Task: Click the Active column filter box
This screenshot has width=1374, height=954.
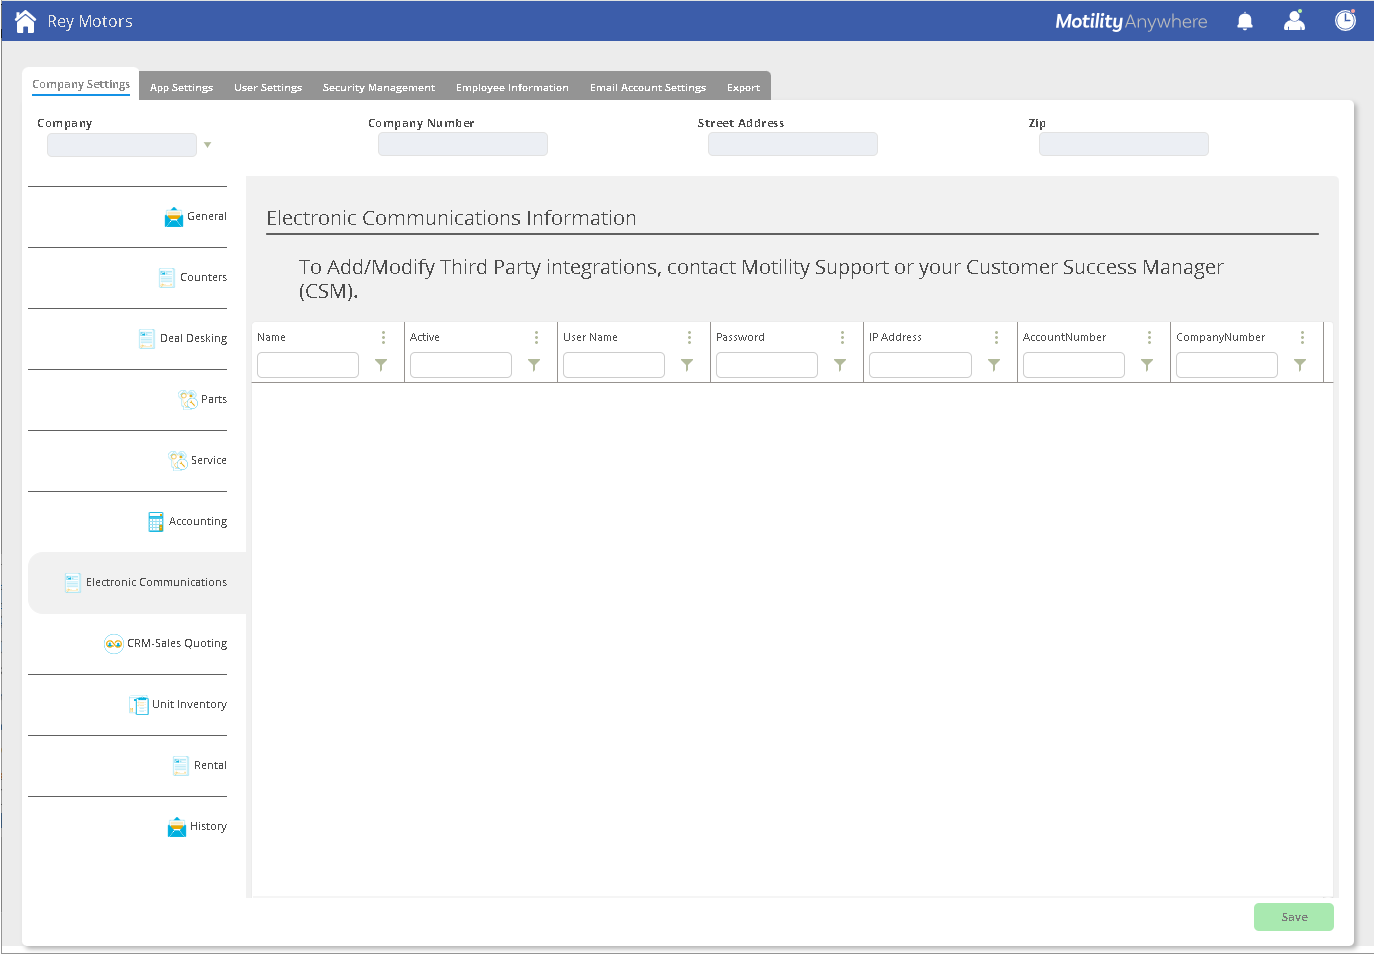Action: pyautogui.click(x=461, y=365)
